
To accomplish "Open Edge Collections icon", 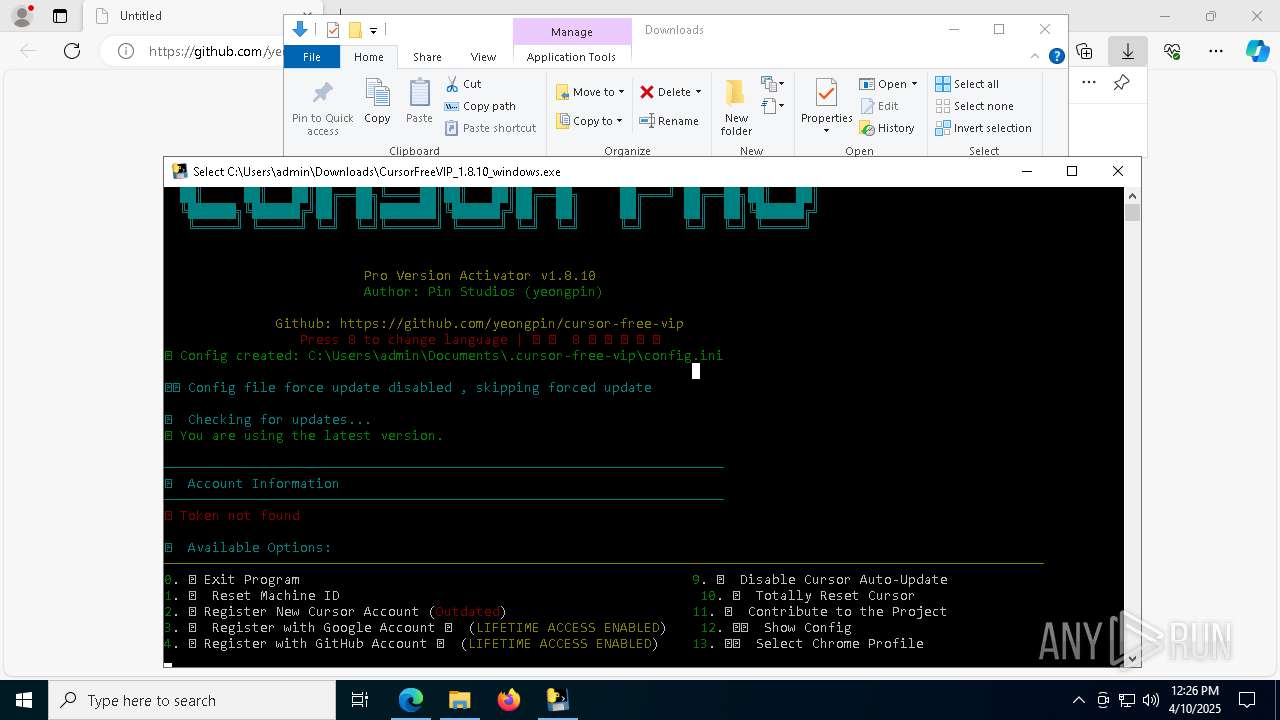I will (1084, 51).
